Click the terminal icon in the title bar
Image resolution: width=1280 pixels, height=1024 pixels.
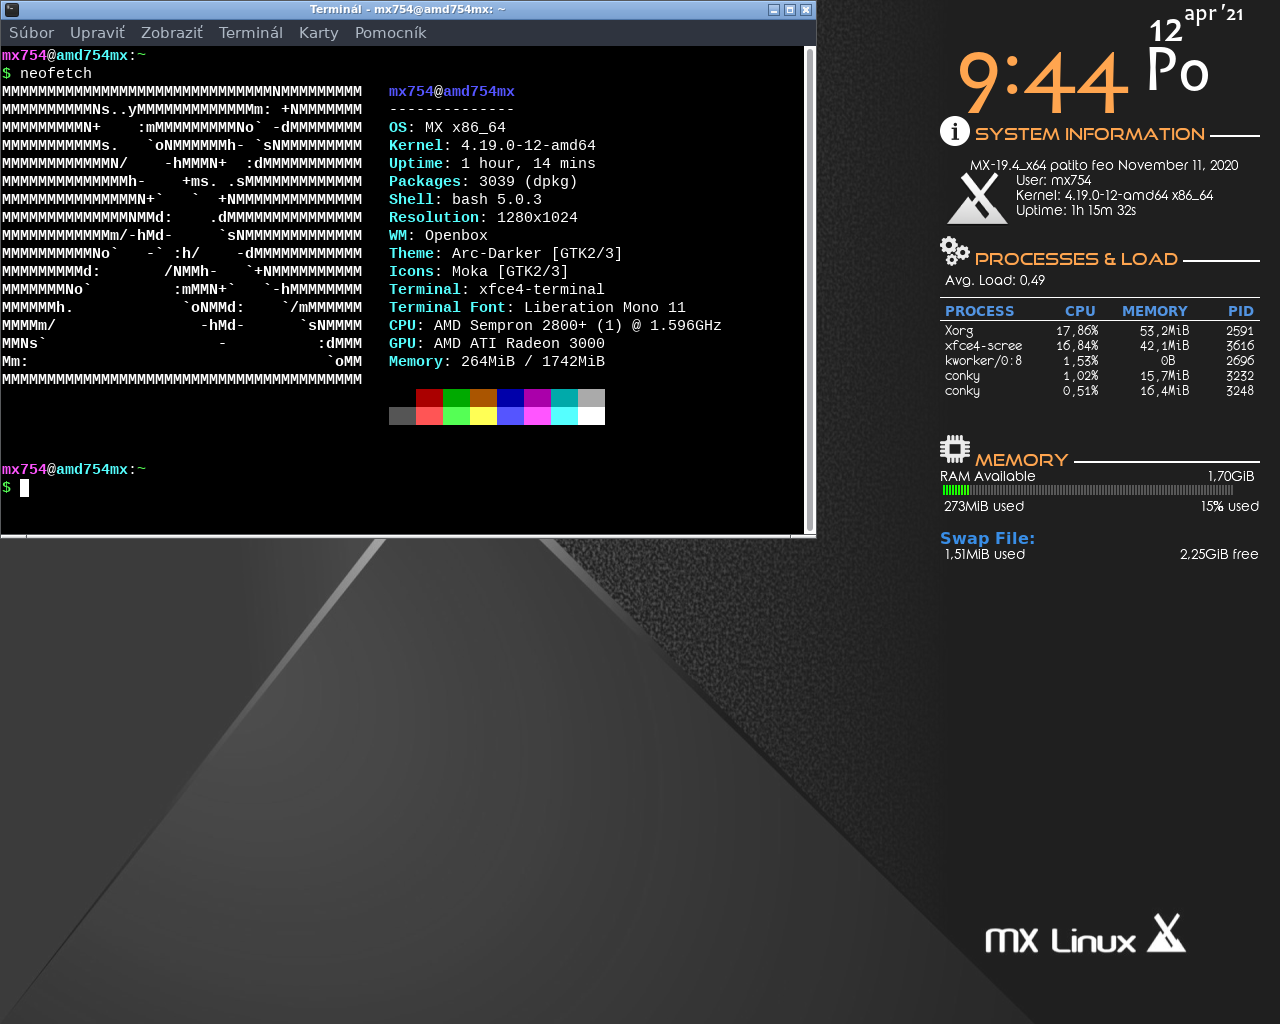[x=12, y=9]
